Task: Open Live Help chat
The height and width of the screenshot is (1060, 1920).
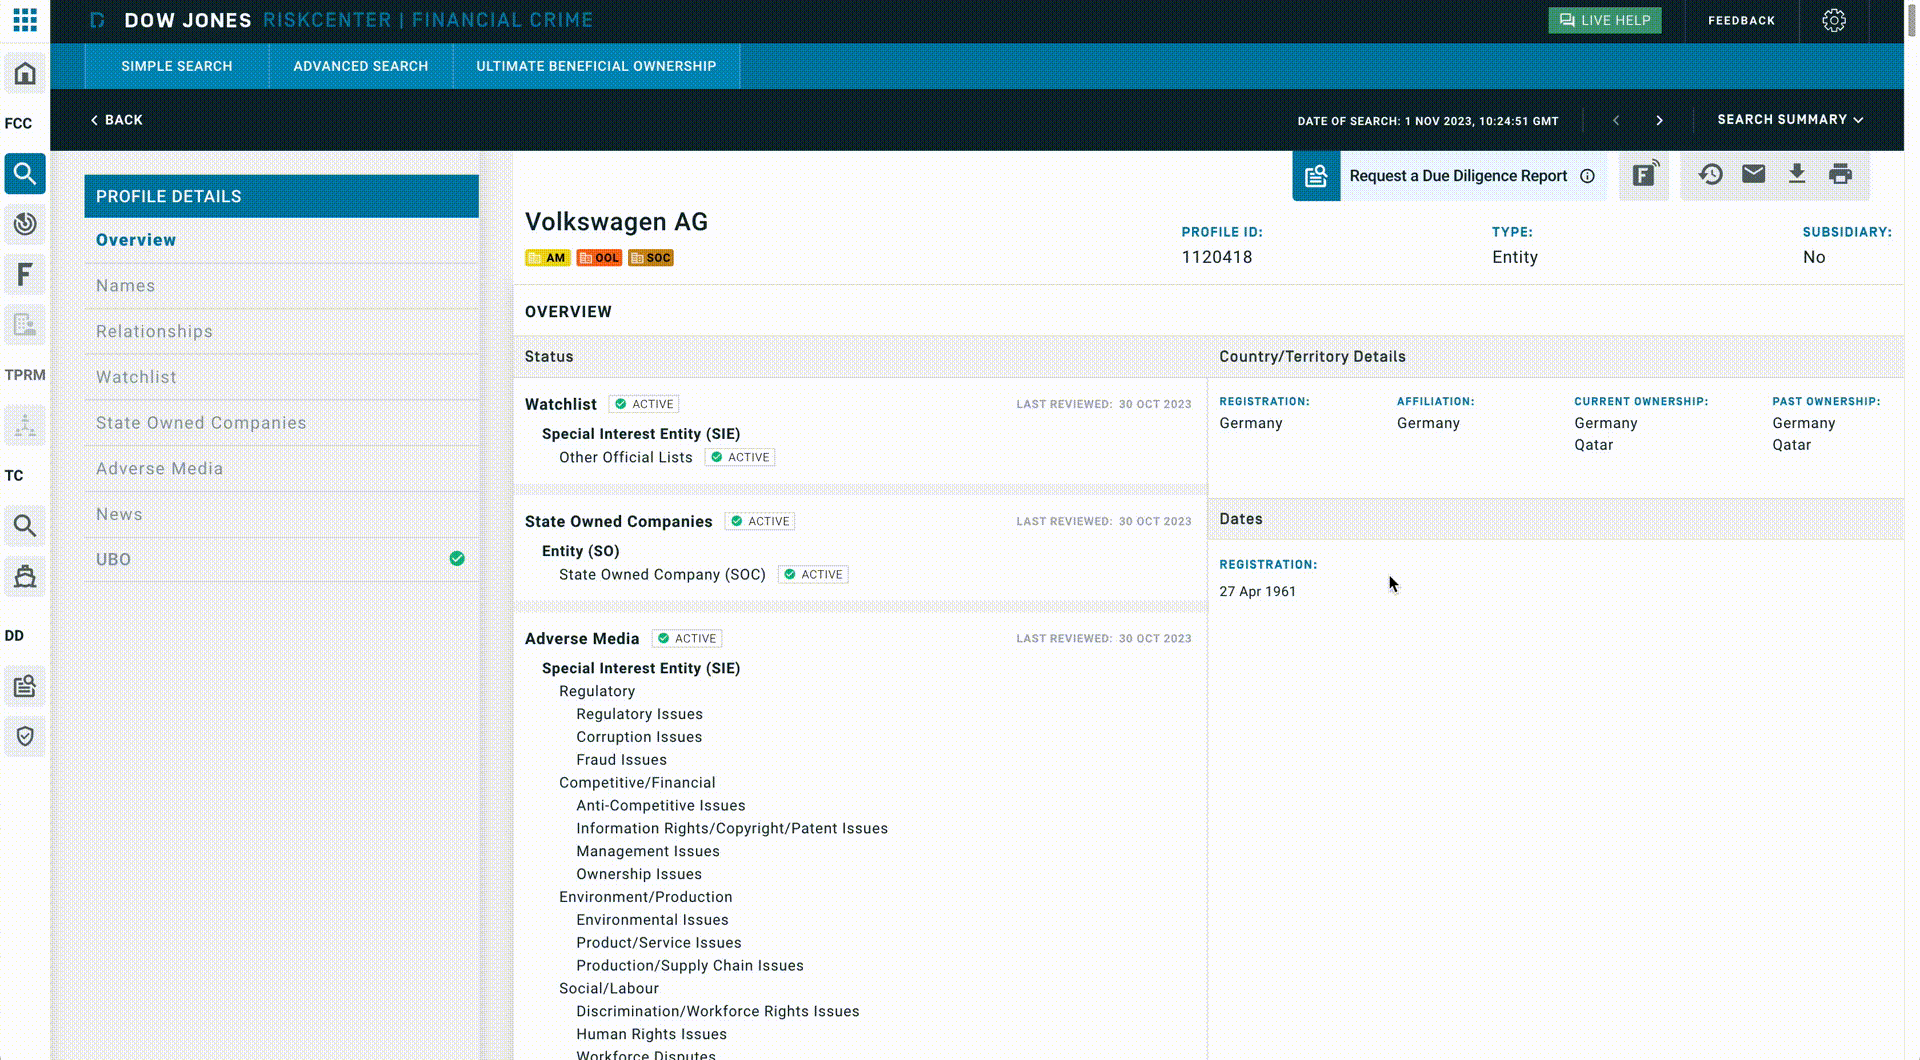Action: pyautogui.click(x=1605, y=20)
